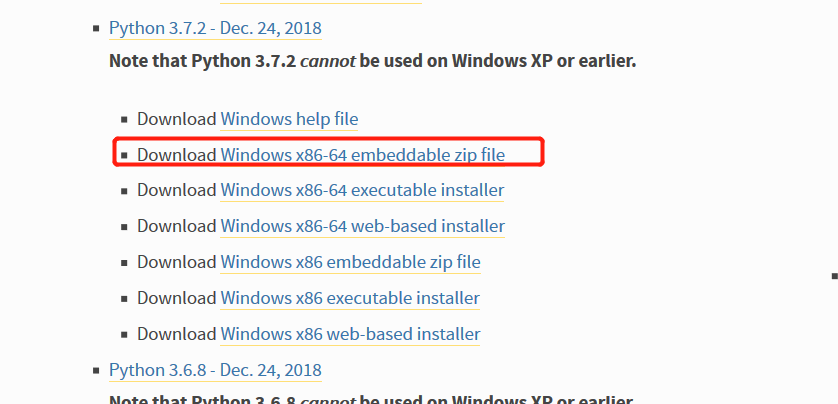Click the "Windows XP or earlier" note text
The height and width of the screenshot is (404, 838).
(x=544, y=60)
